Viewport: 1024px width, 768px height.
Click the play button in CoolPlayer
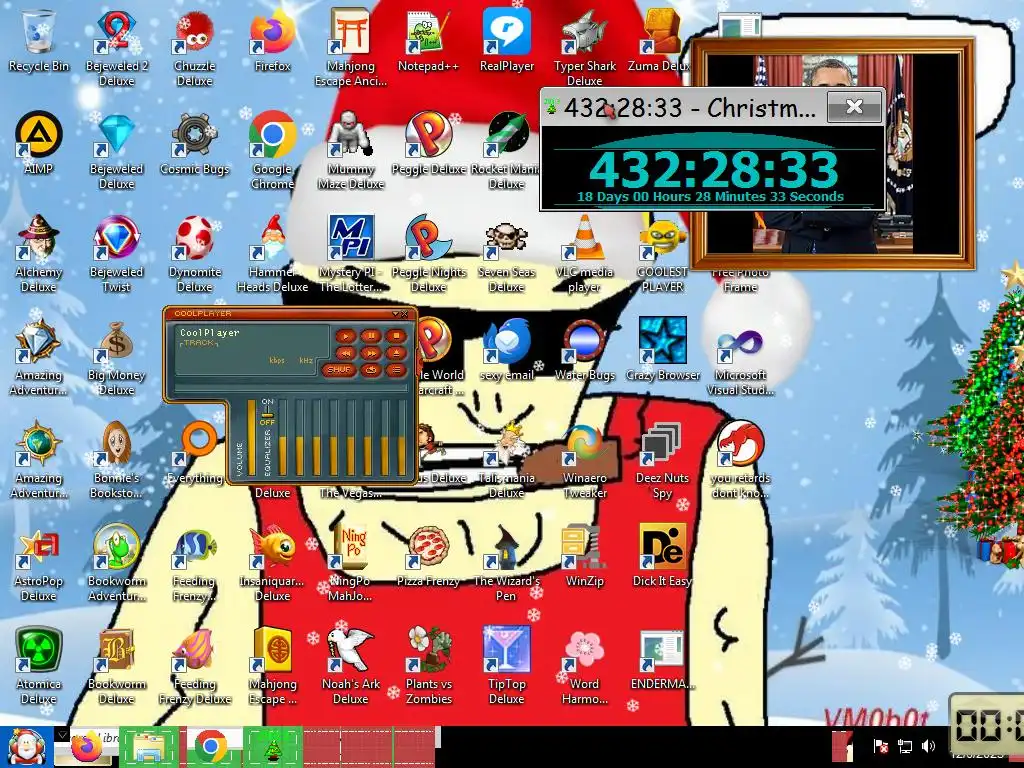345,336
